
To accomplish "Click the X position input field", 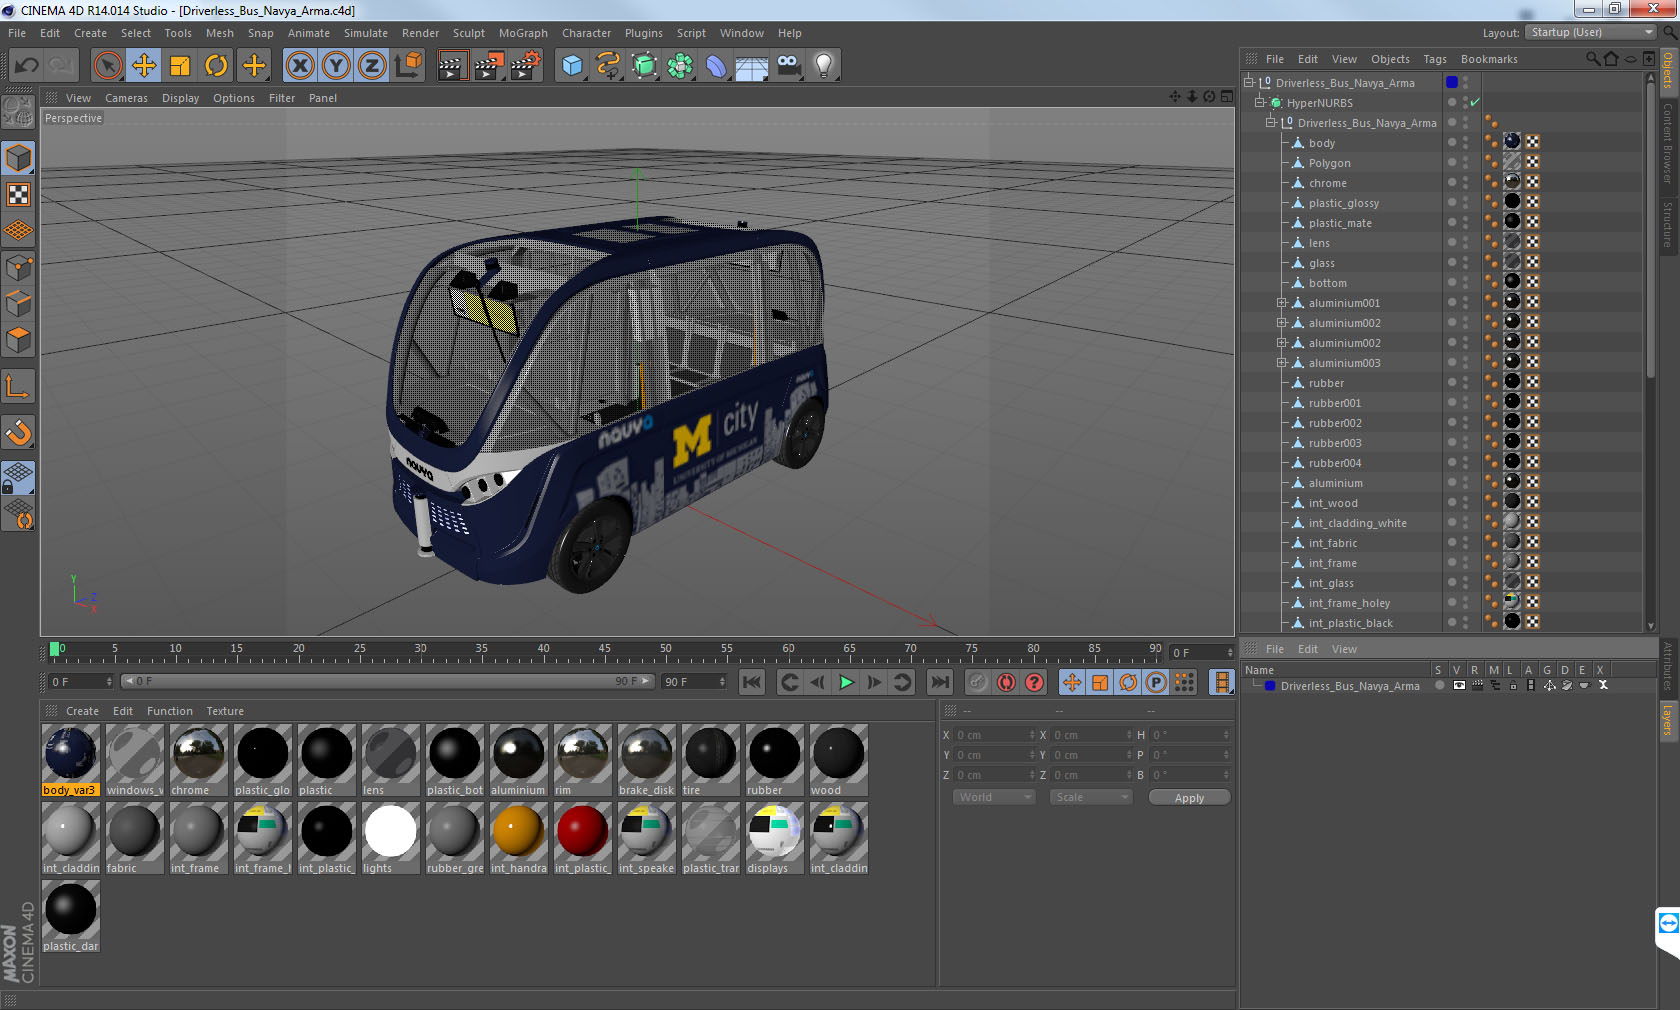I will coord(994,735).
